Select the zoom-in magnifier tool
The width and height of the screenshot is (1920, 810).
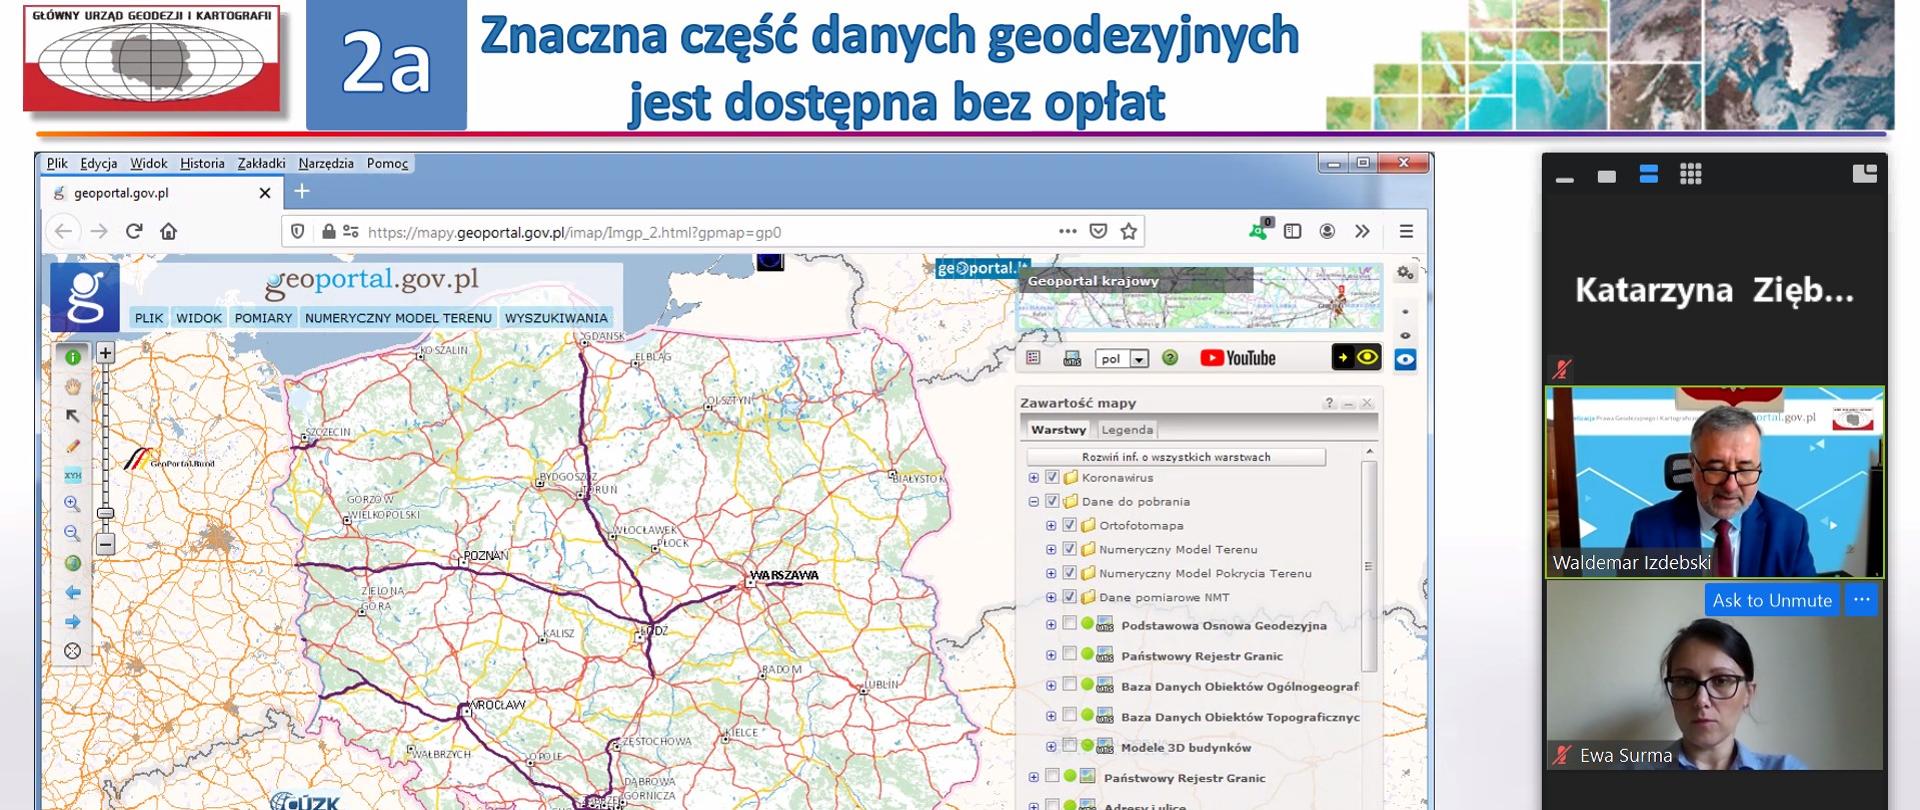click(x=73, y=504)
